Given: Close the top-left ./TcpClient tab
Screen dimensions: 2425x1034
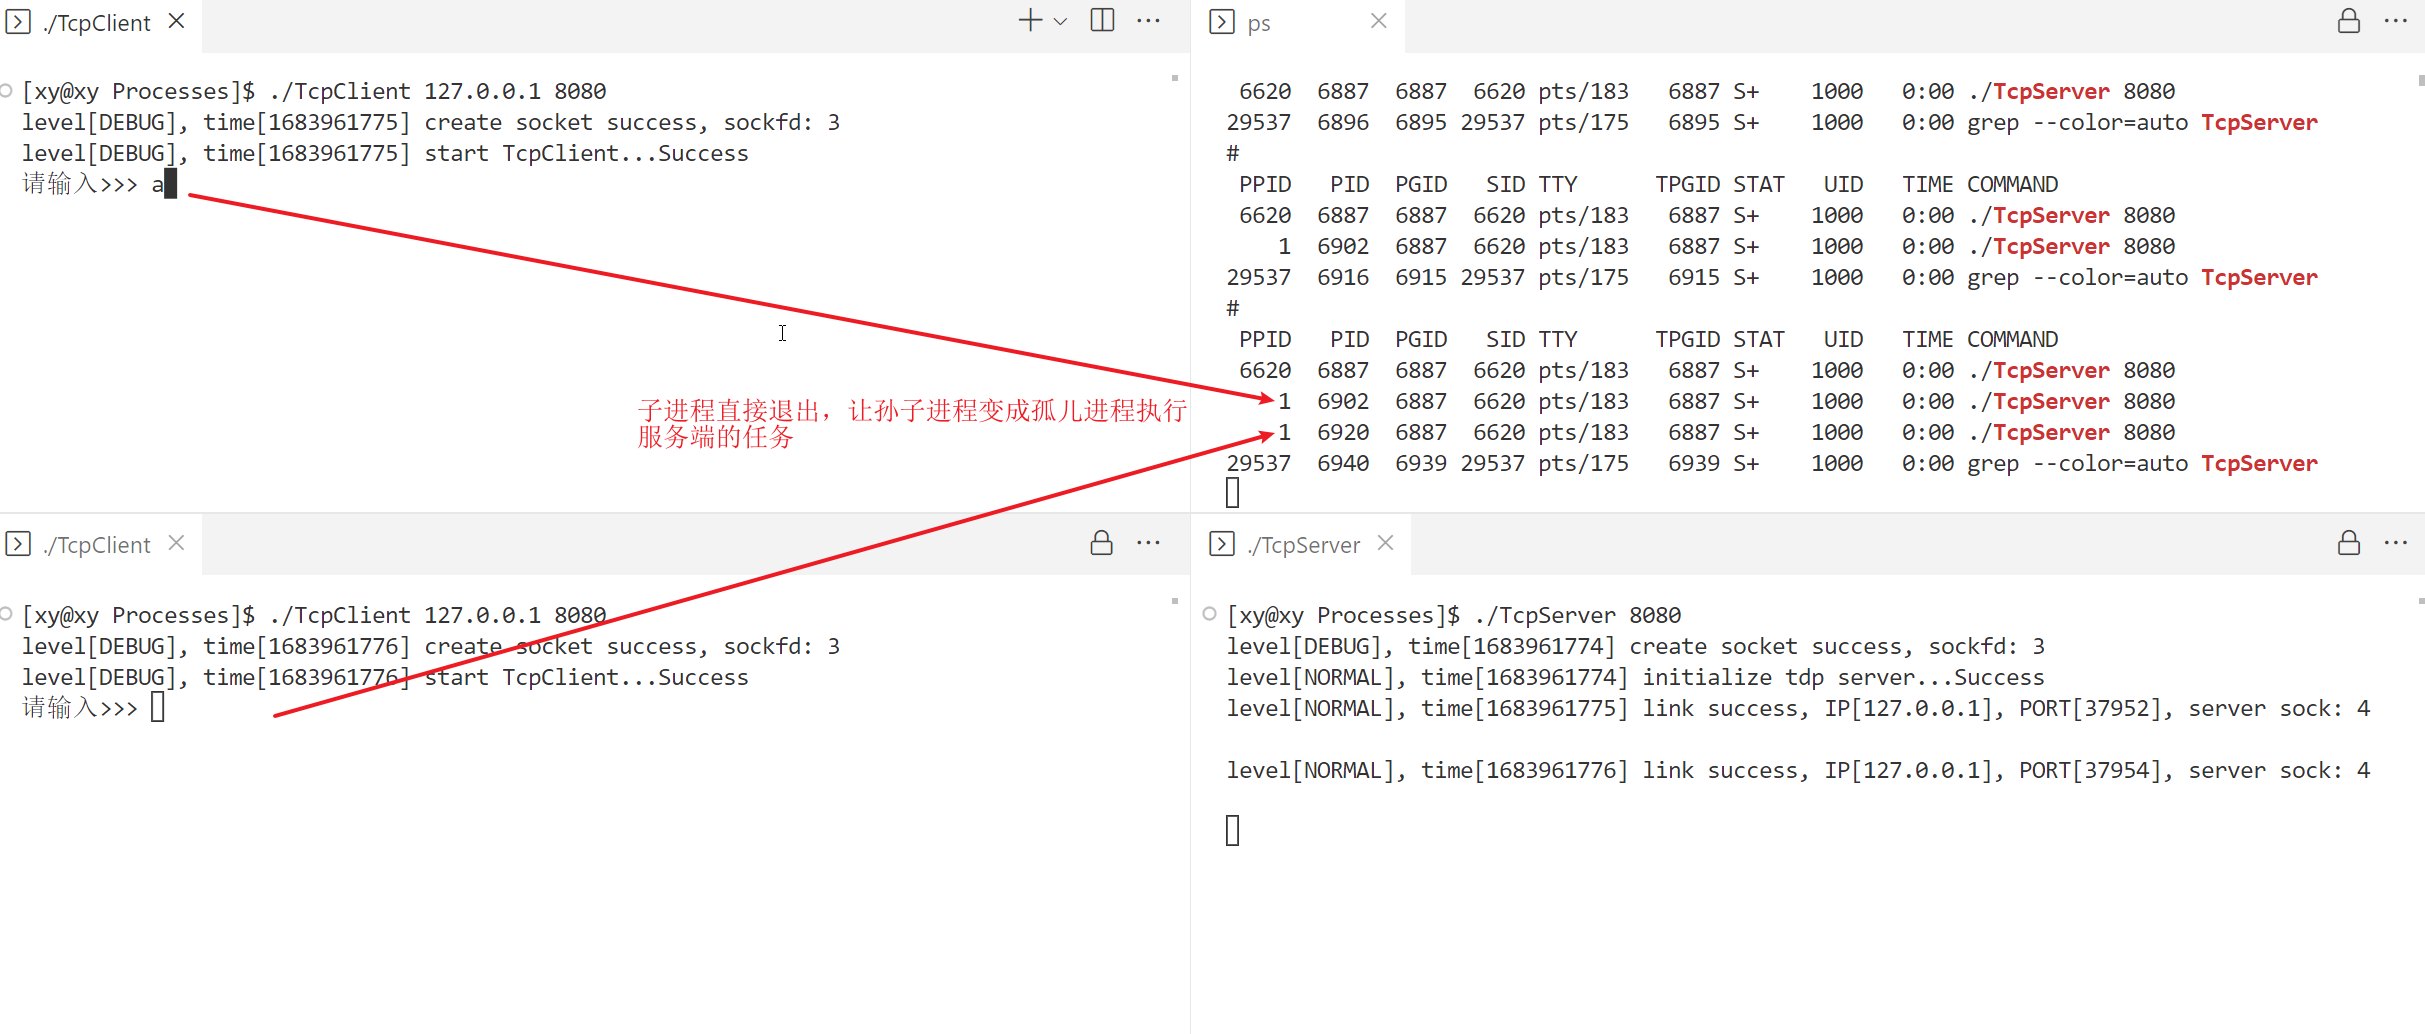Looking at the screenshot, I should pos(176,21).
